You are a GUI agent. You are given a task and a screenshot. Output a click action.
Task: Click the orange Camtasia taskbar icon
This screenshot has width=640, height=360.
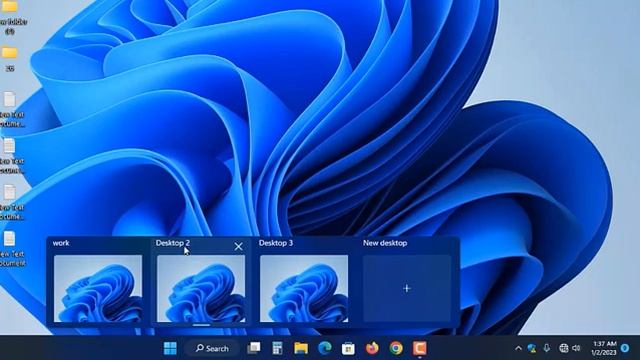point(419,348)
